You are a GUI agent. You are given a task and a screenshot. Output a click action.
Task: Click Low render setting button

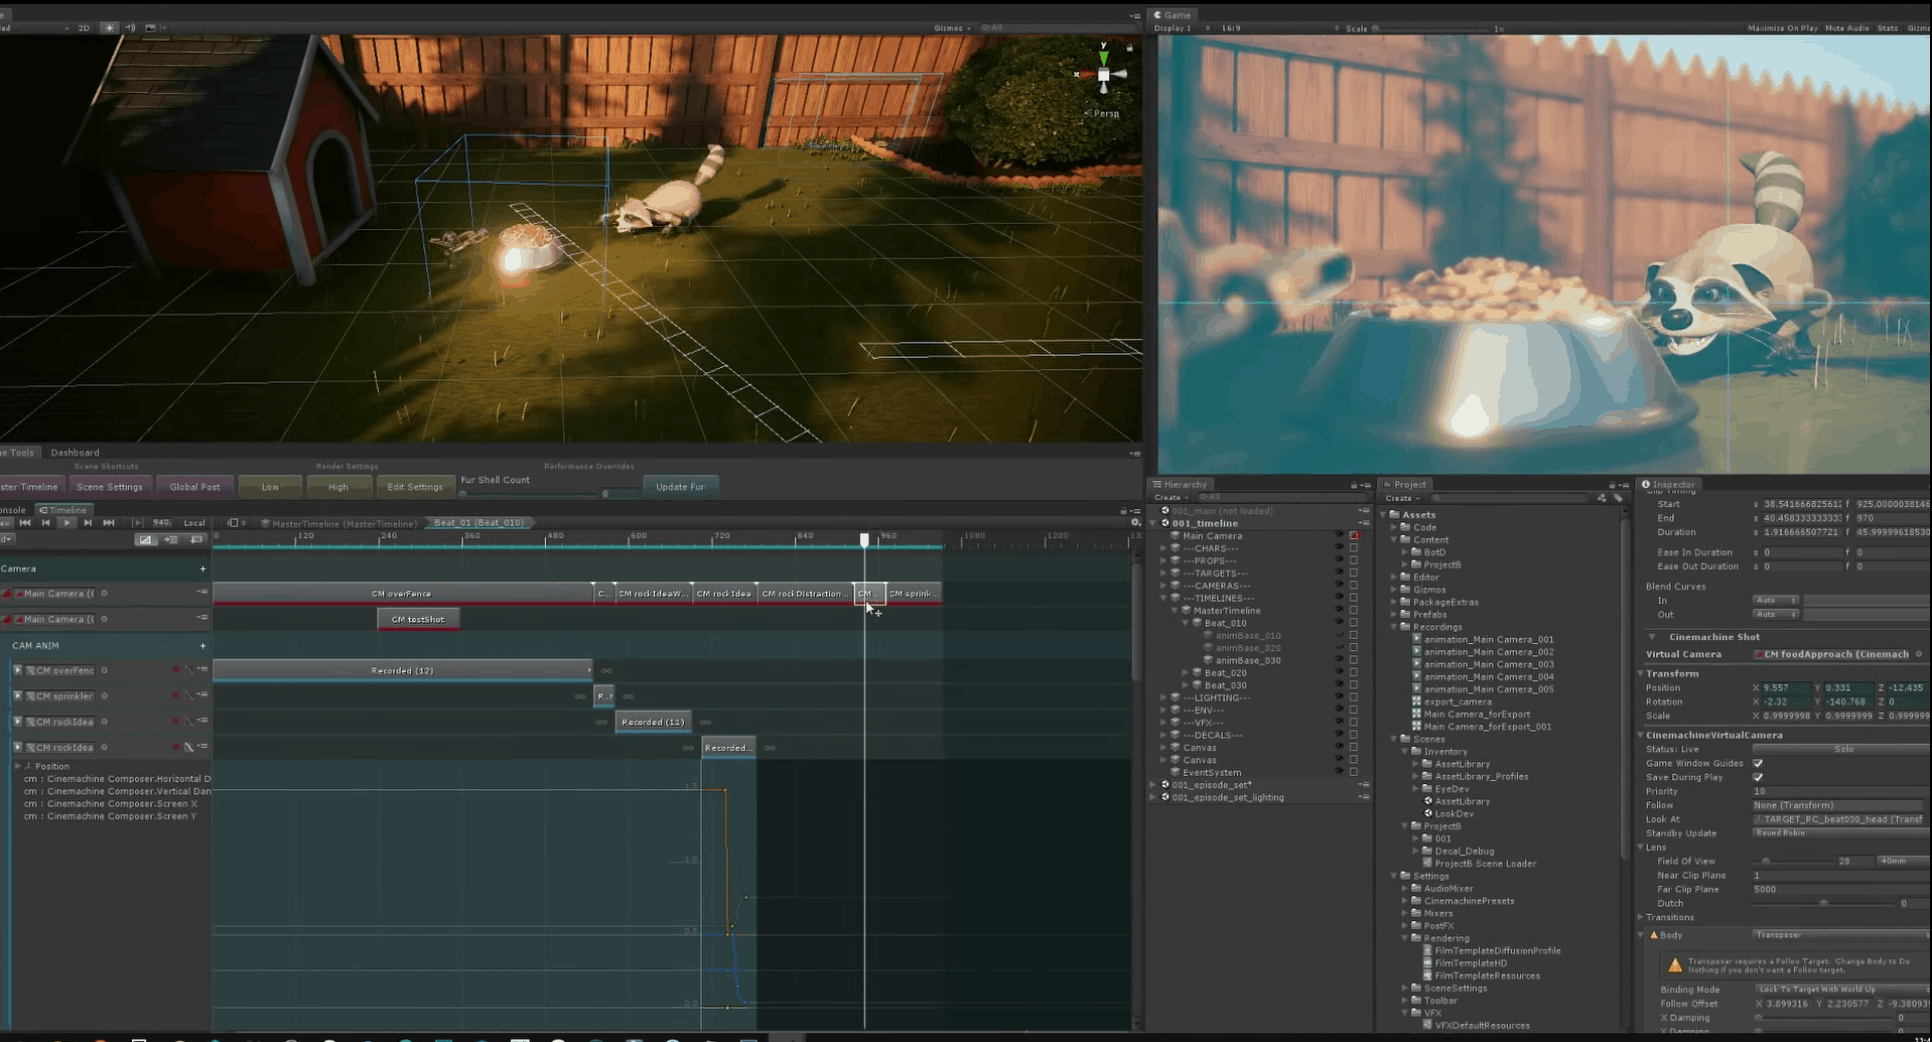point(270,487)
